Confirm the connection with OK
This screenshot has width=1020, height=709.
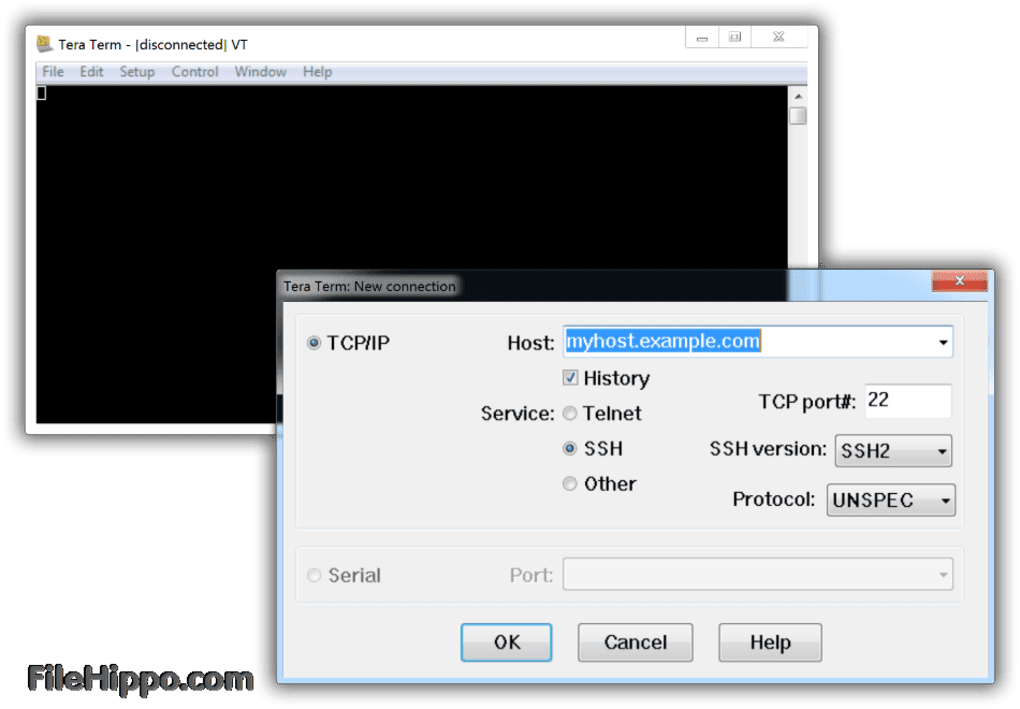(x=506, y=642)
